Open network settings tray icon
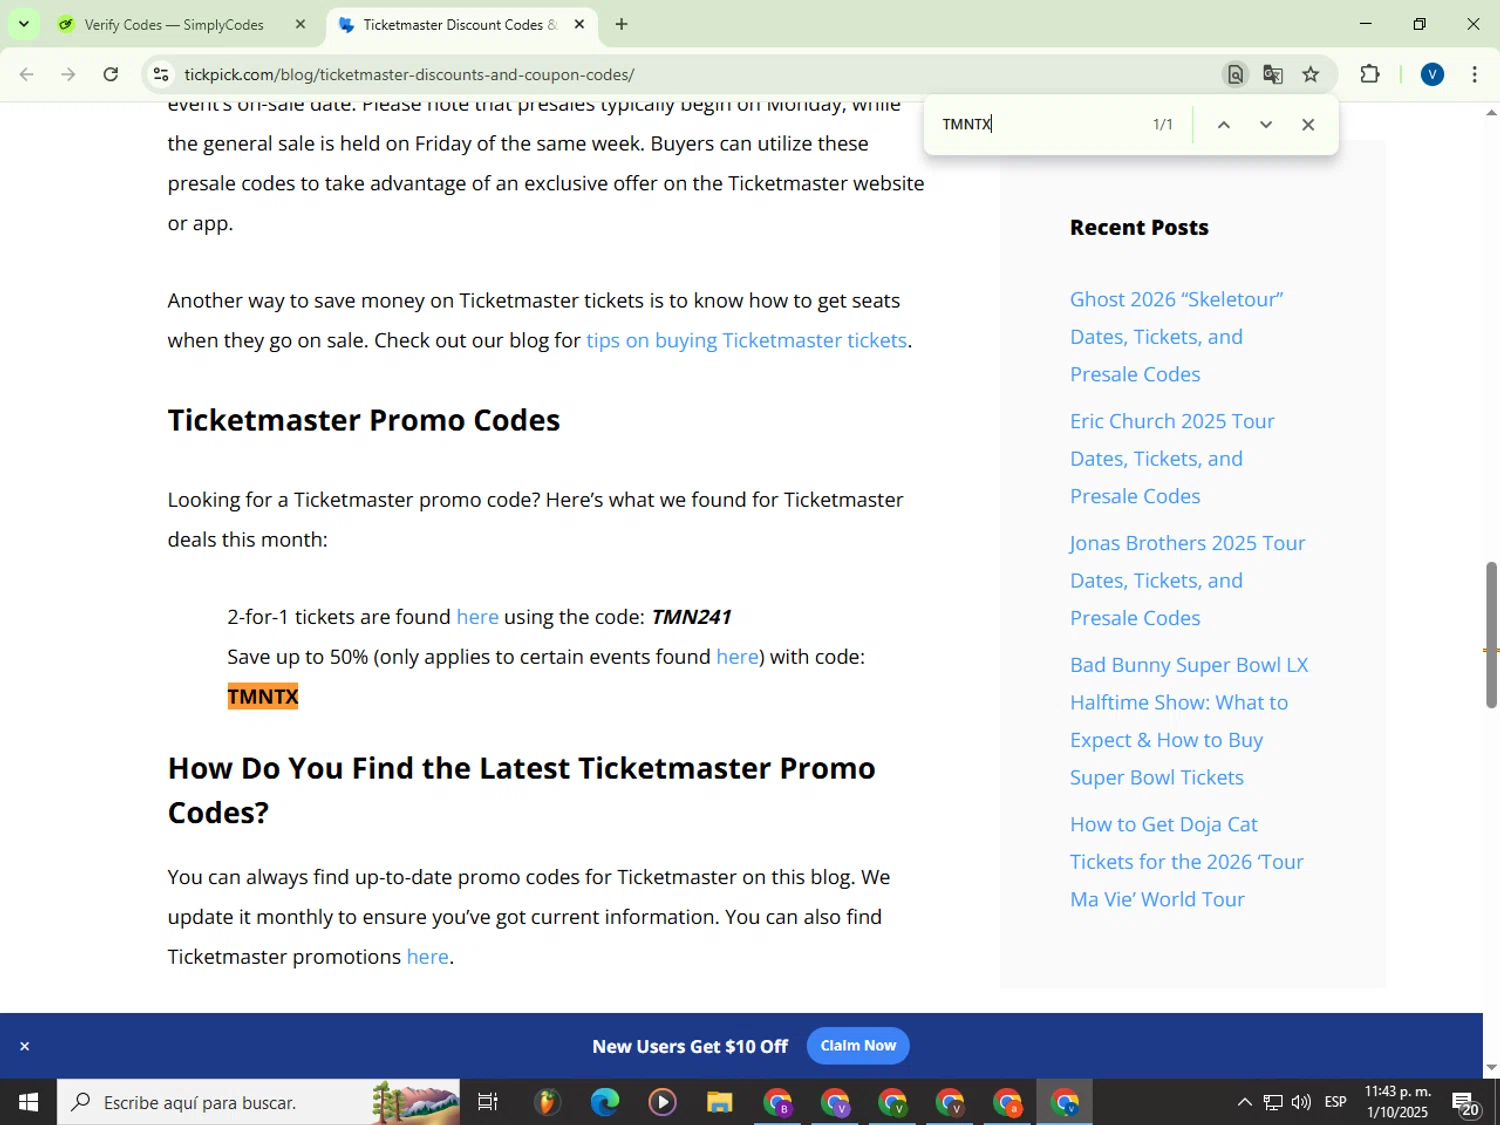This screenshot has height=1125, width=1500. click(1273, 1102)
